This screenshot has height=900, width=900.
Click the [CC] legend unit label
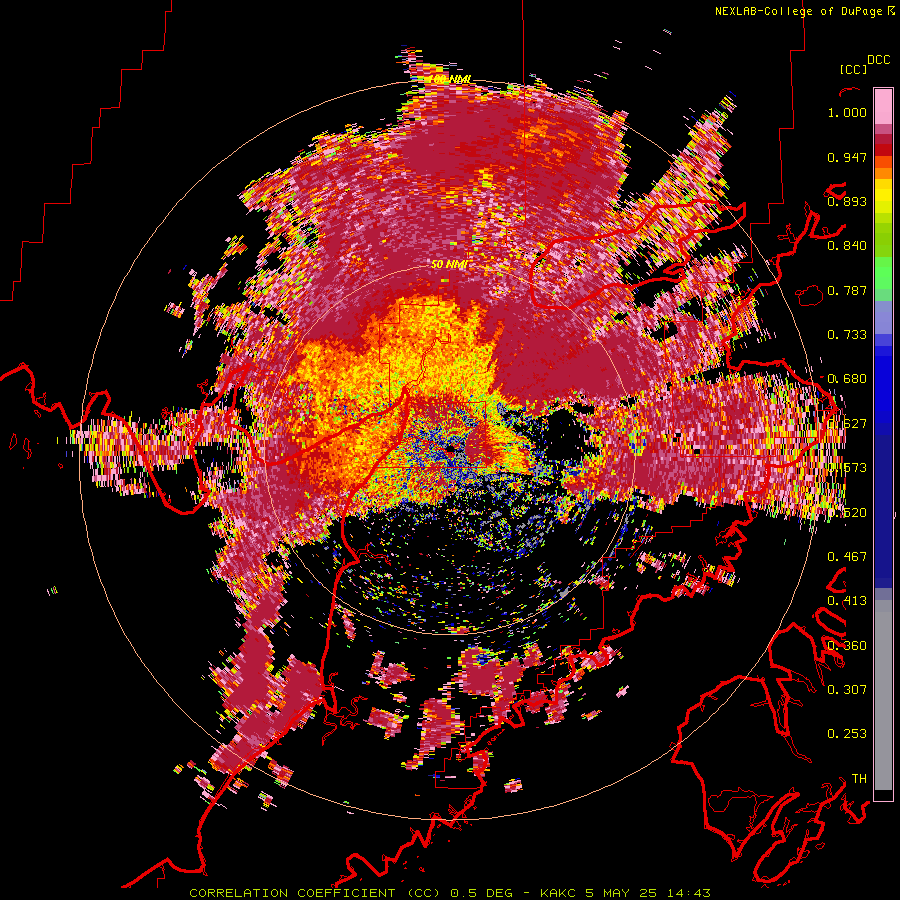853,69
